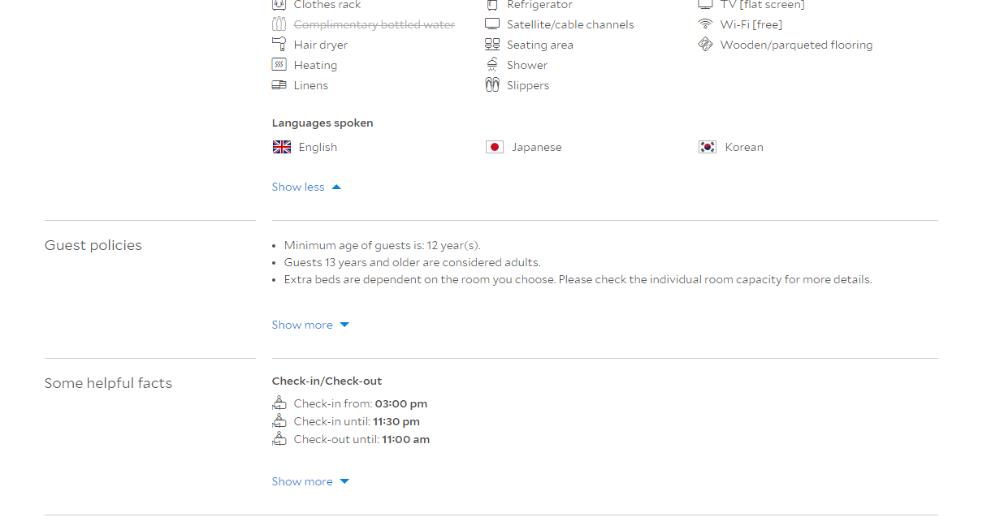Click the Some helpful facts heading
The image size is (1000, 530).
pos(108,383)
